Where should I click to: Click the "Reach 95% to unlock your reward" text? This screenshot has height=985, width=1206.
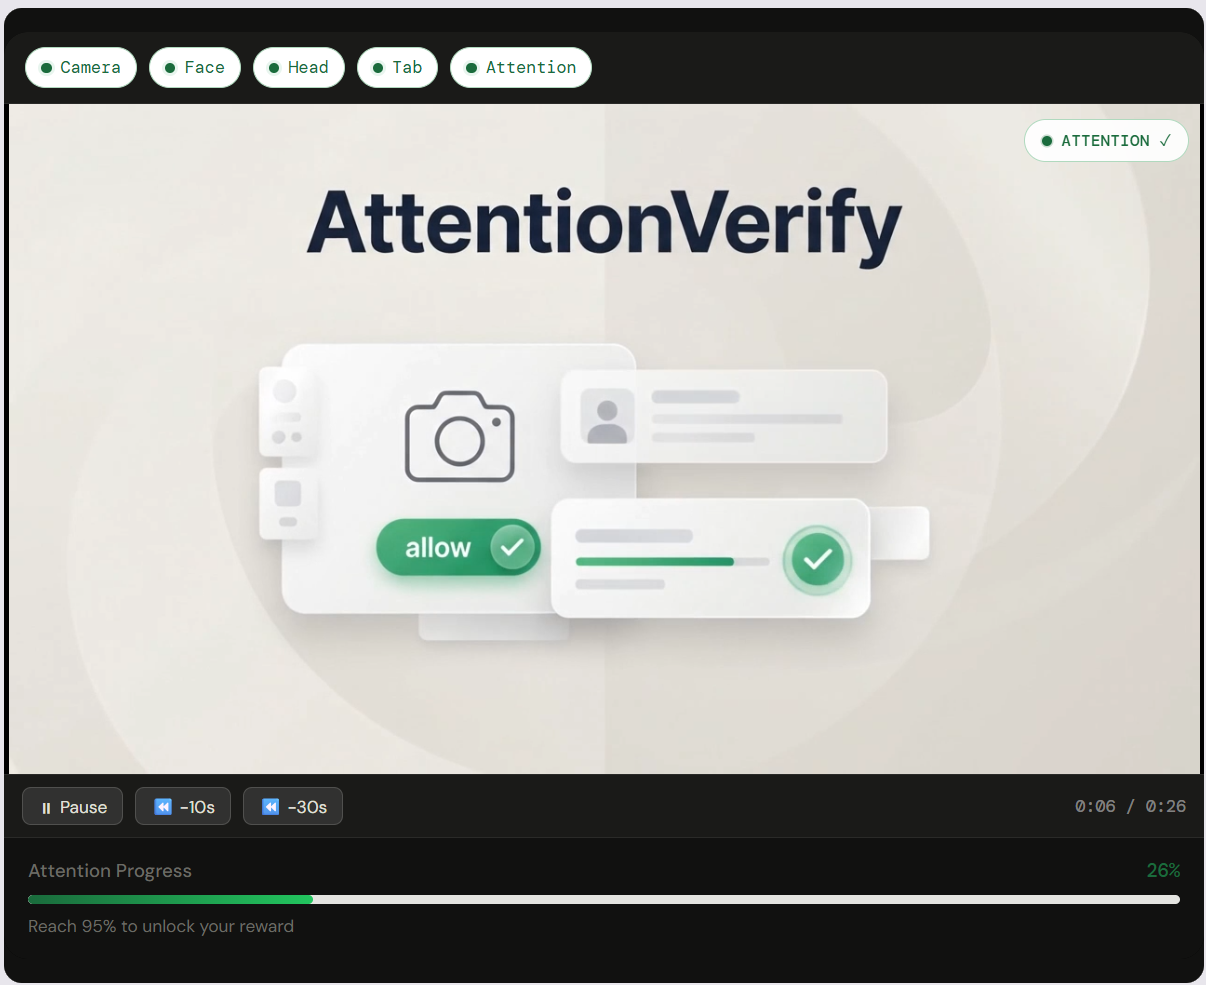coord(161,926)
